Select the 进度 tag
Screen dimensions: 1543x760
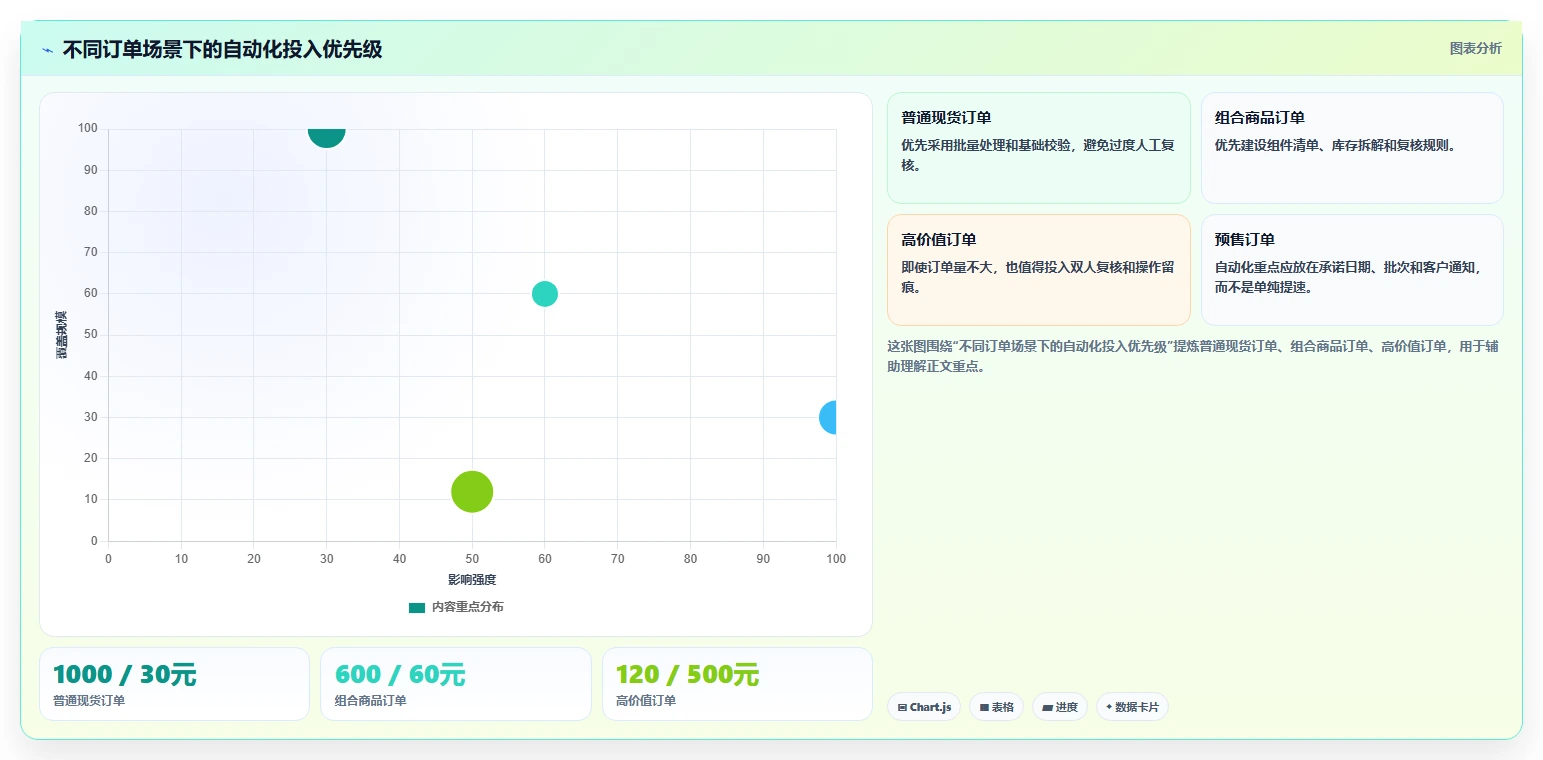[x=1060, y=707]
